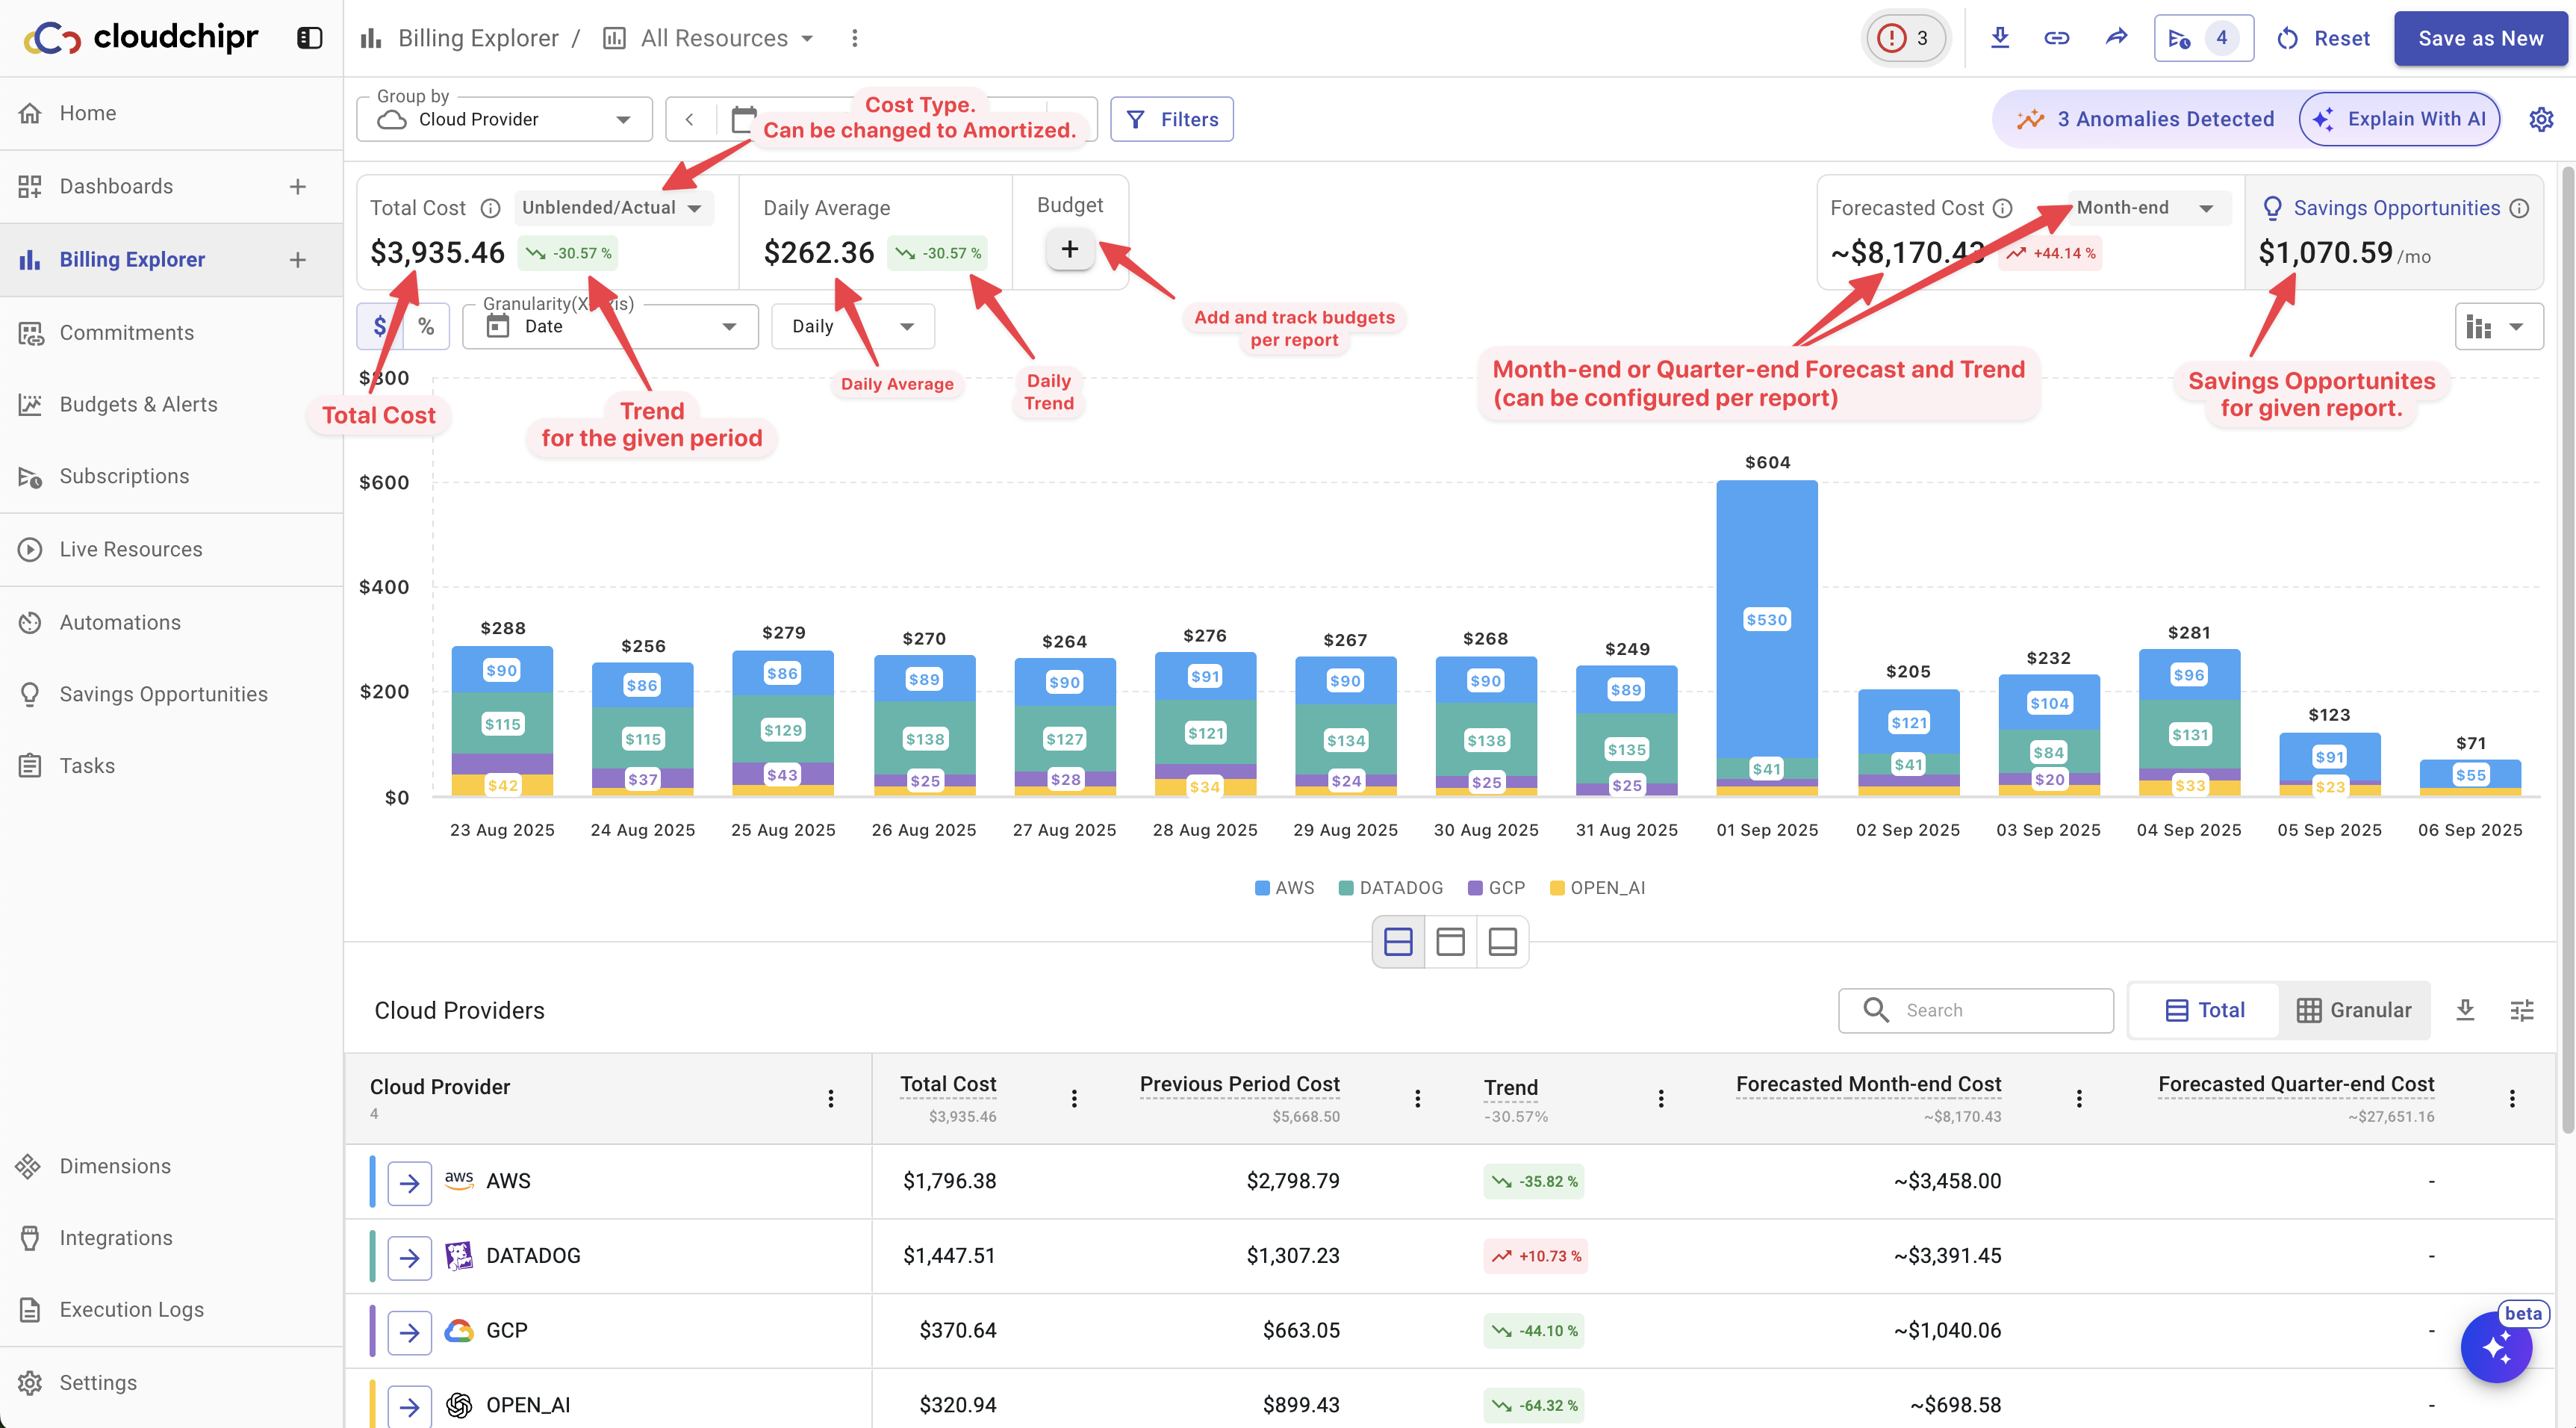Share the report with the arrow icon
The image size is (2576, 1428).
coord(2116,38)
